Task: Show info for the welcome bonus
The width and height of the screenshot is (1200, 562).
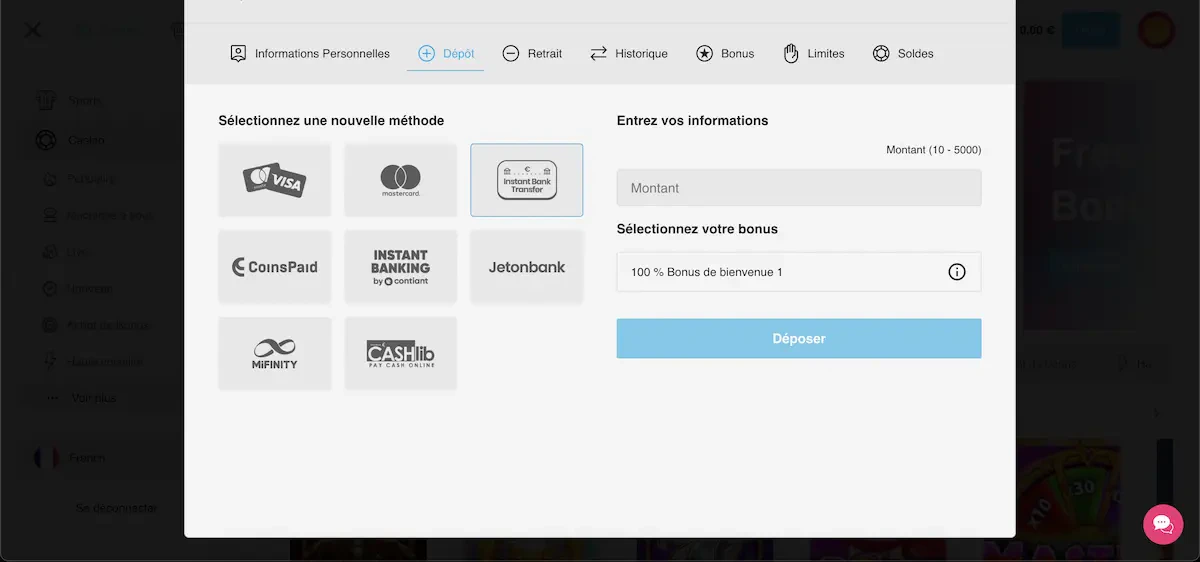Action: coord(957,272)
